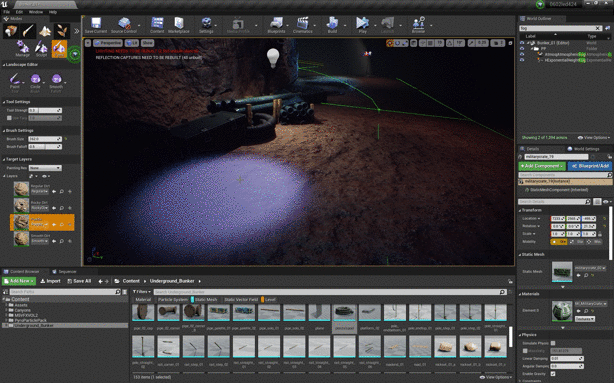
Task: Select the light bulb actor in the viewport
Action: tap(273, 58)
